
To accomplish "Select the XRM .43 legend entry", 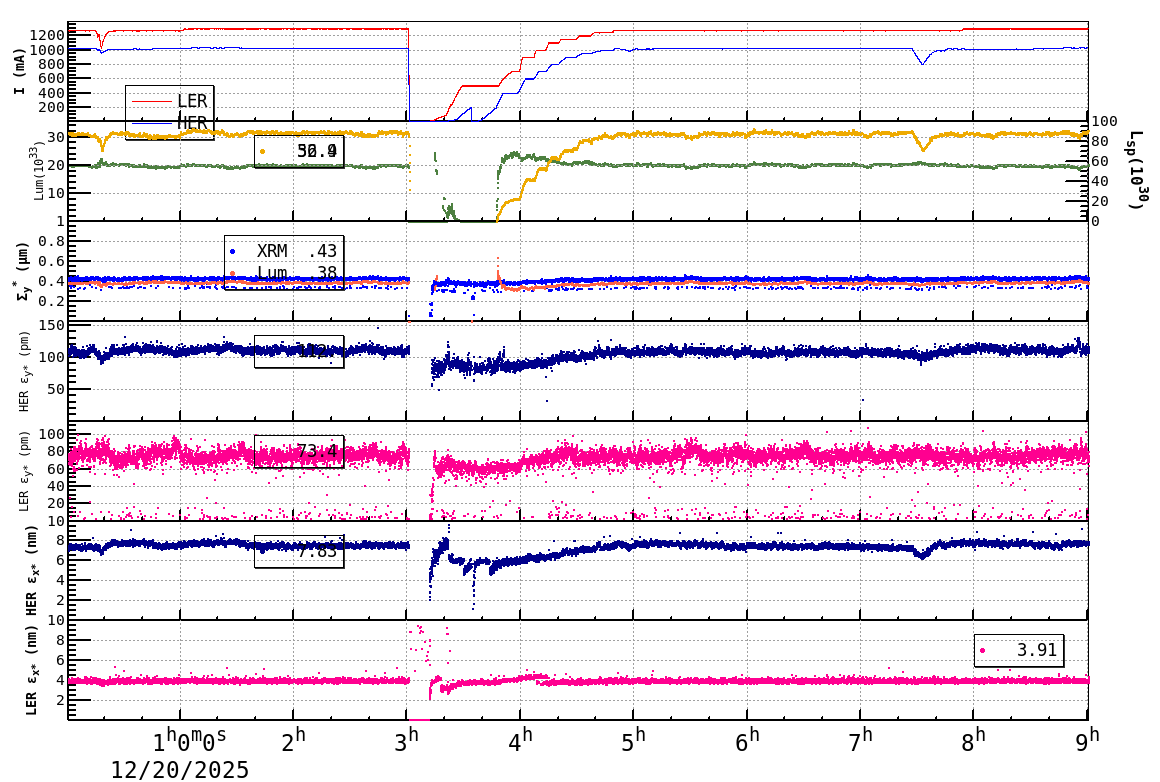I will [284, 251].
